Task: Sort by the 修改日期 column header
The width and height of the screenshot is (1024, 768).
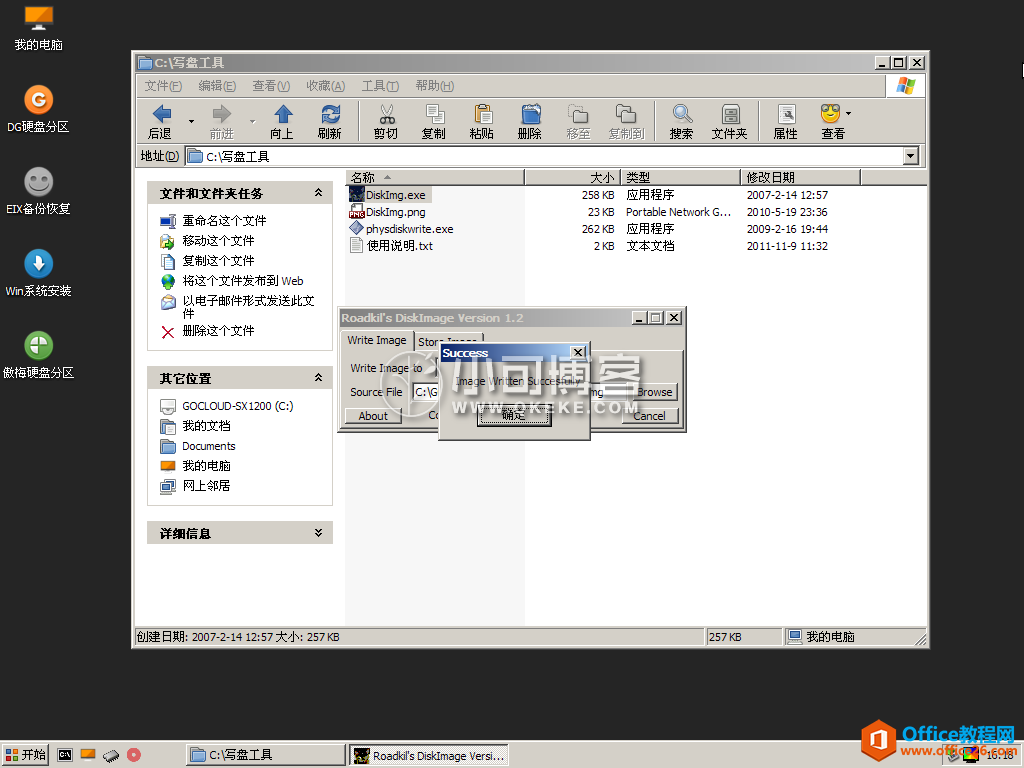Action: coord(801,177)
